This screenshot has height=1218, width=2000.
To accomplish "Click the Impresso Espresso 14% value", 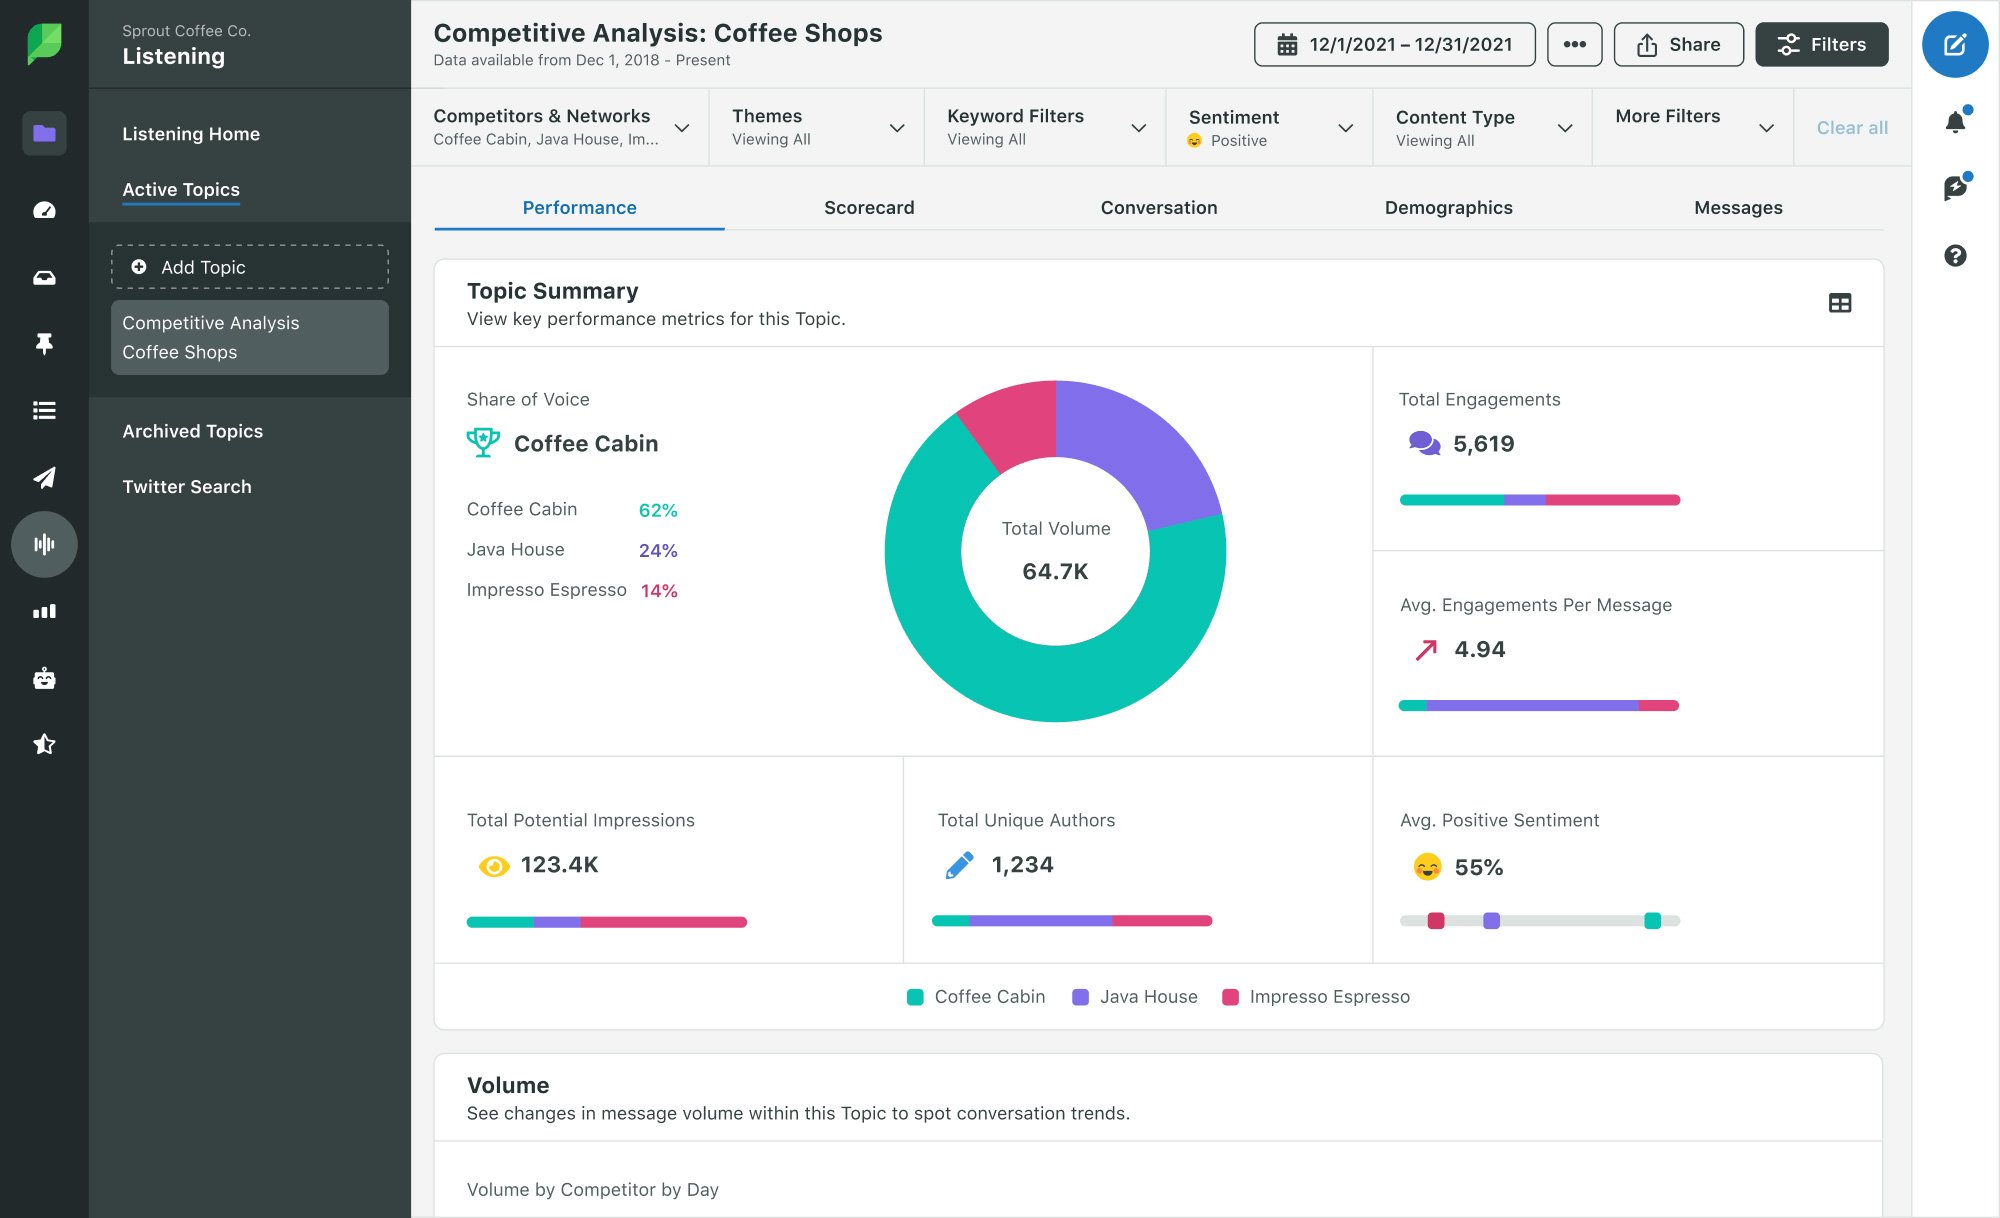I will click(659, 591).
